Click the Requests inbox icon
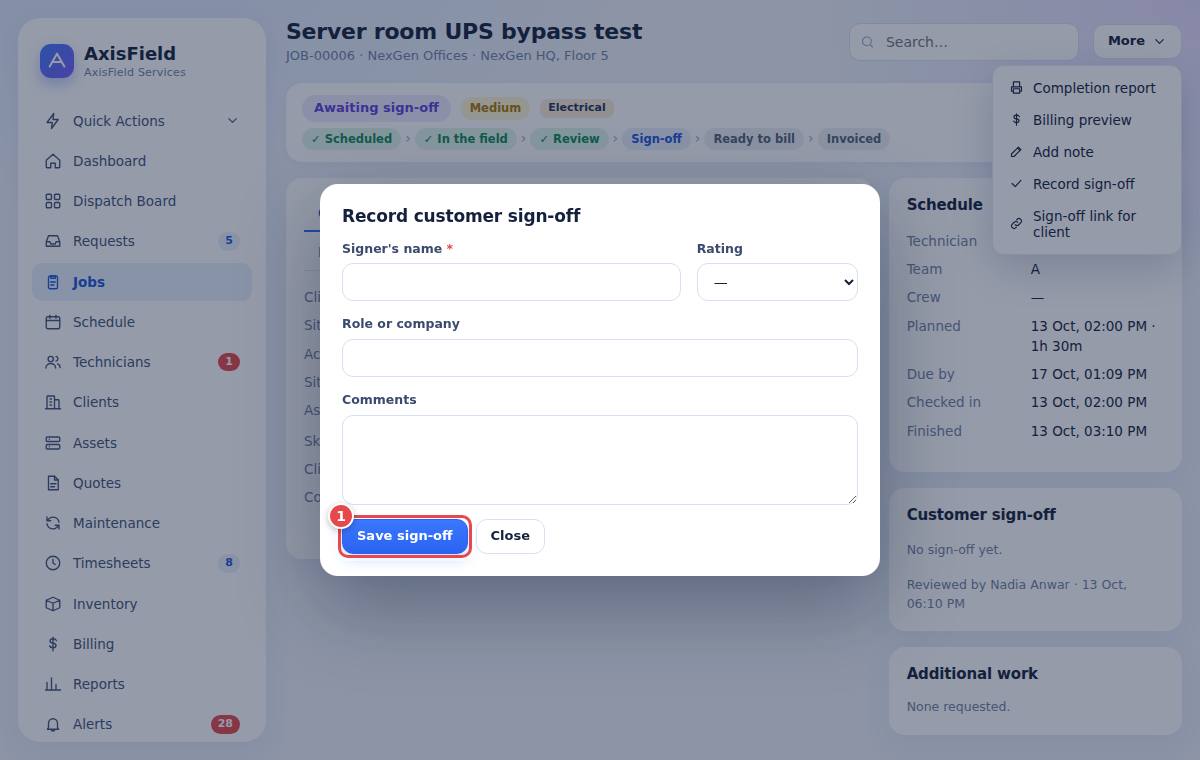This screenshot has height=760, width=1200. (53, 241)
